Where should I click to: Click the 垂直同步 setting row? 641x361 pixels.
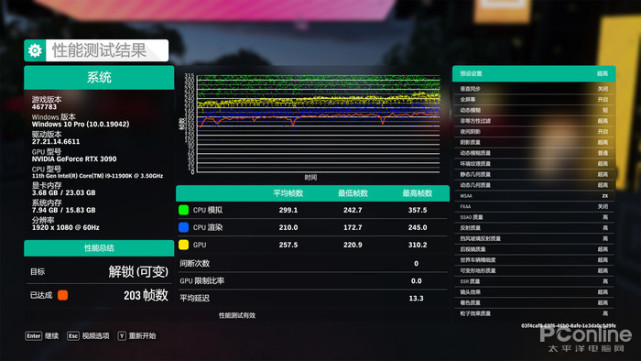point(533,89)
